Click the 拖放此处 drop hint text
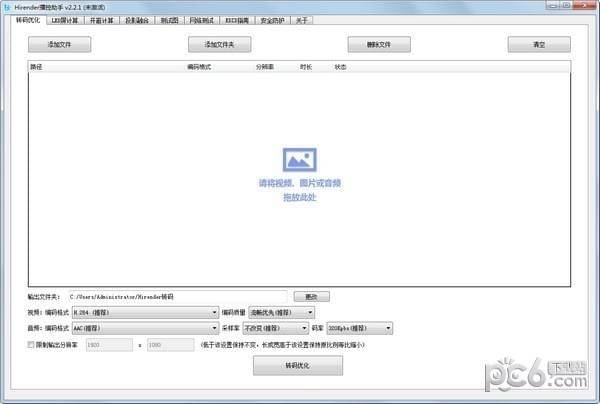600x404 pixels. tap(300, 197)
